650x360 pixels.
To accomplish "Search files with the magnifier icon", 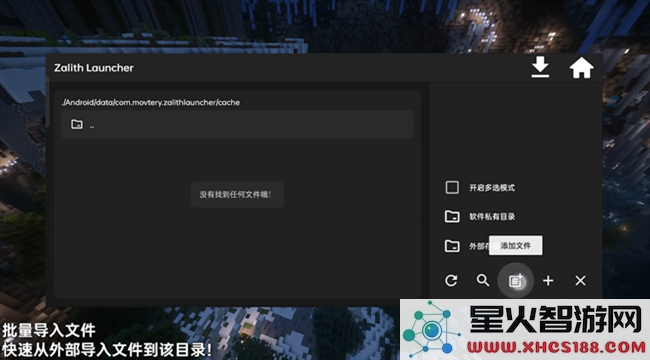I will pyautogui.click(x=483, y=280).
